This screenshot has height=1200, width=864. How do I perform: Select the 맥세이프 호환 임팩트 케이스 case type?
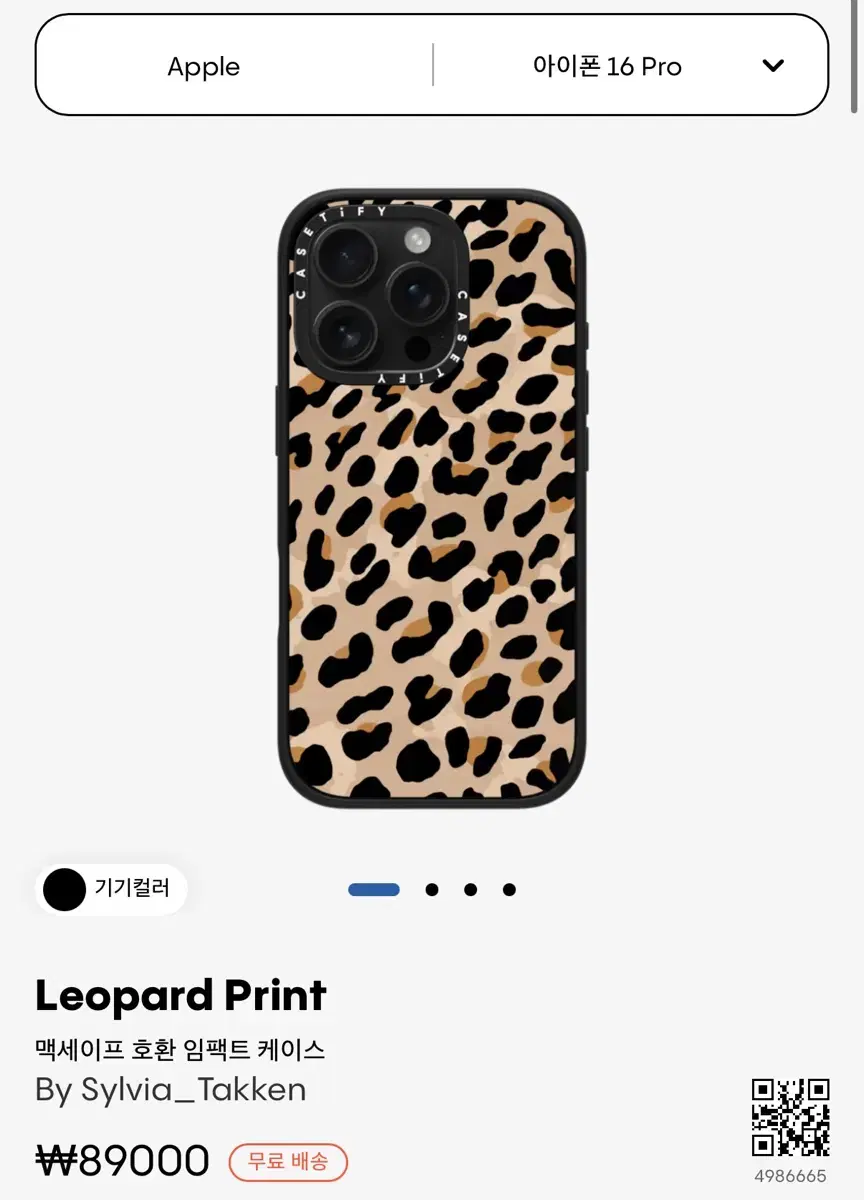coord(180,1050)
